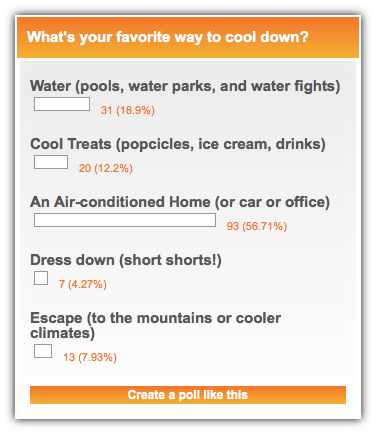Image resolution: width=387 pixels, height=440 pixels.
Task: Click the long bar for Air-conditioned Home
Action: click(x=125, y=220)
